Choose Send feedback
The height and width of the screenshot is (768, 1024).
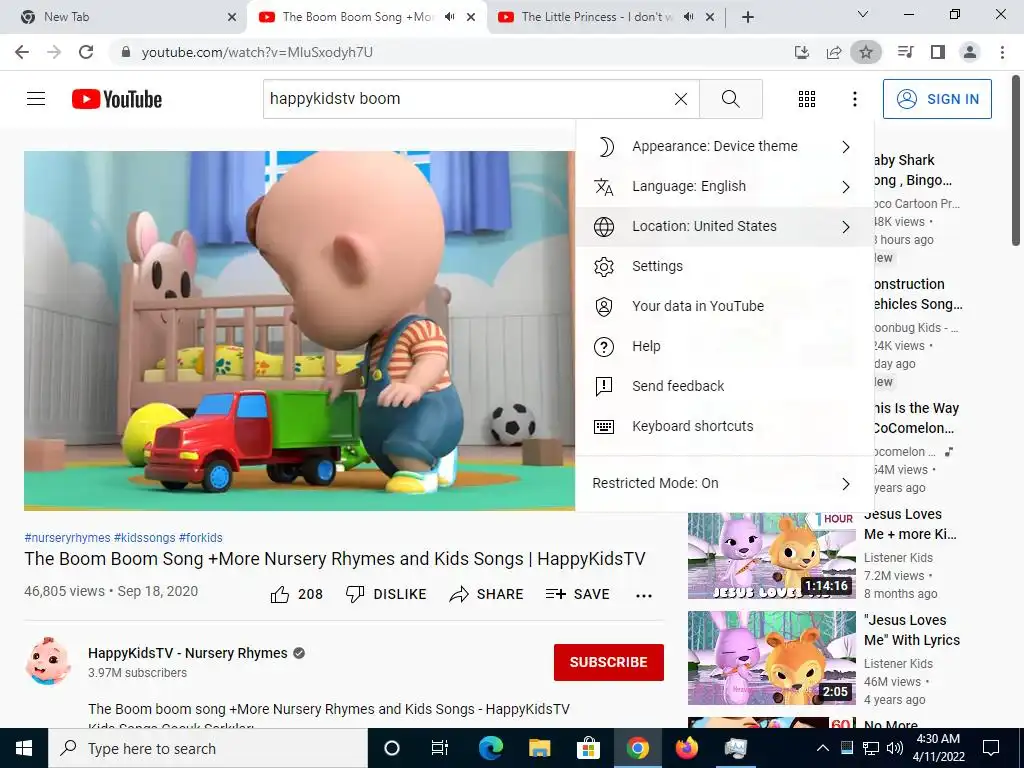point(725,386)
